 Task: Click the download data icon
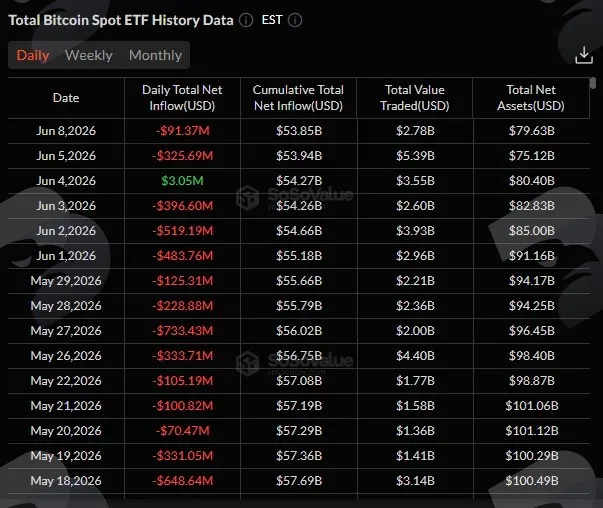coord(584,55)
